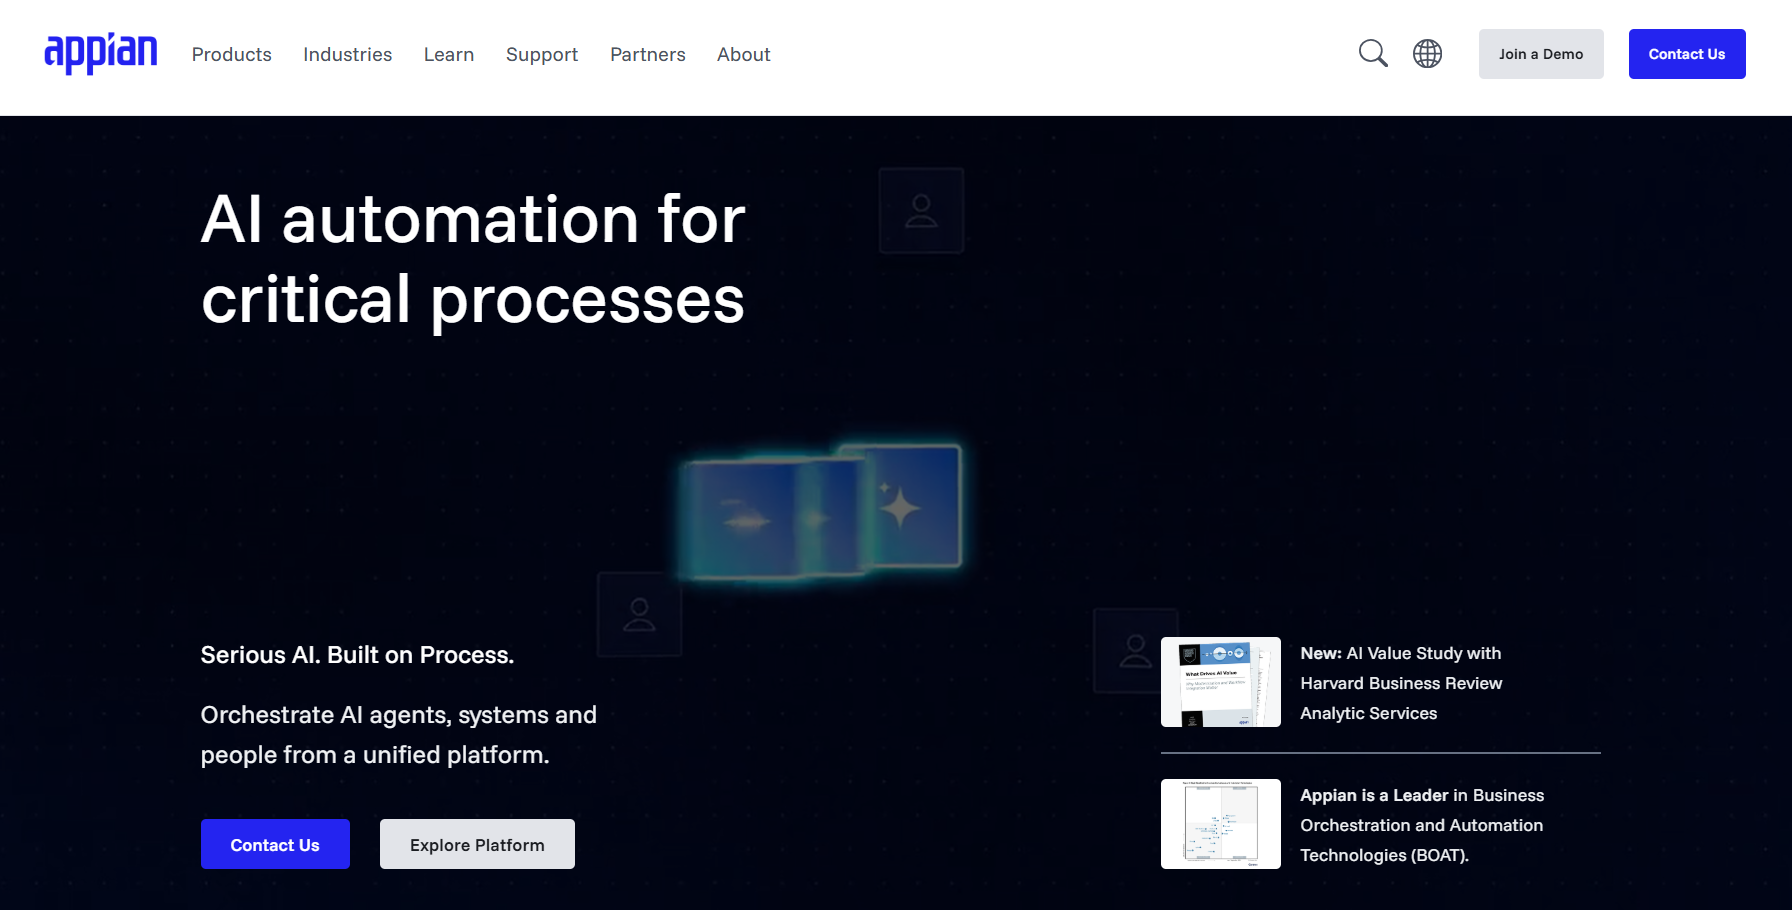Click the 'Serious AI. Built on Process.' text

click(357, 655)
